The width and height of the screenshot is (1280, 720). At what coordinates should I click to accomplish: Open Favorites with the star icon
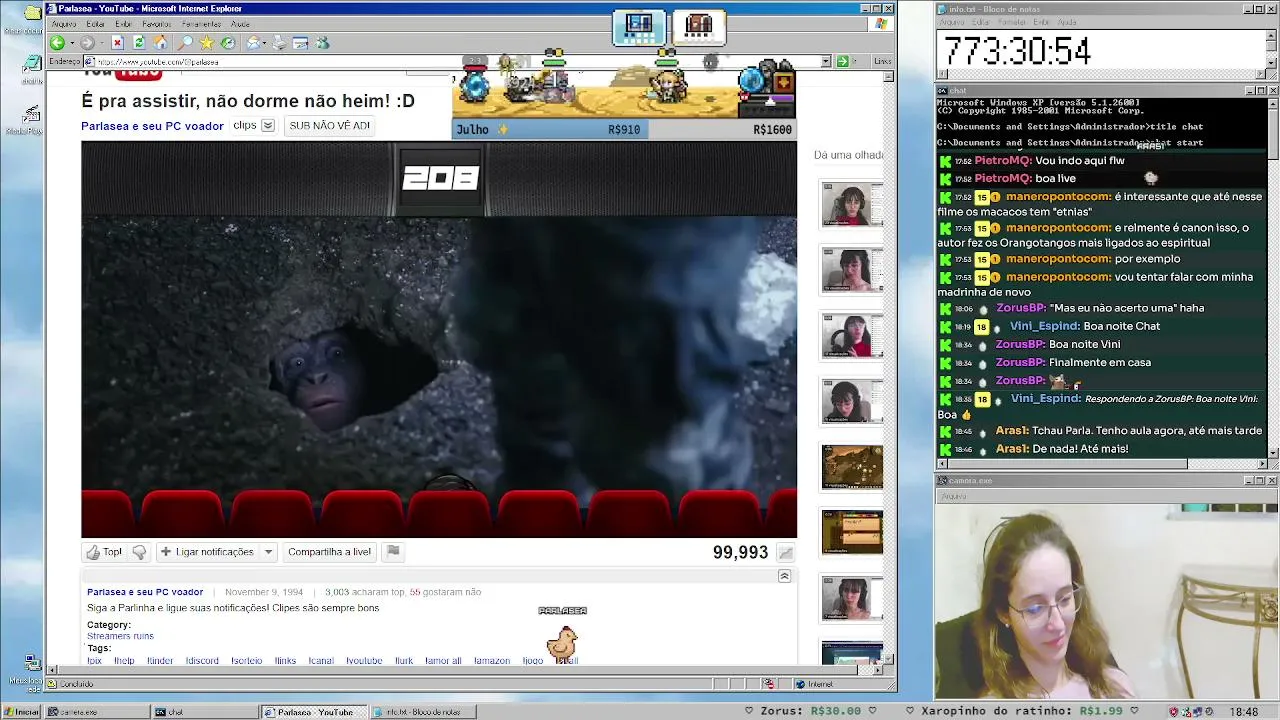point(206,43)
